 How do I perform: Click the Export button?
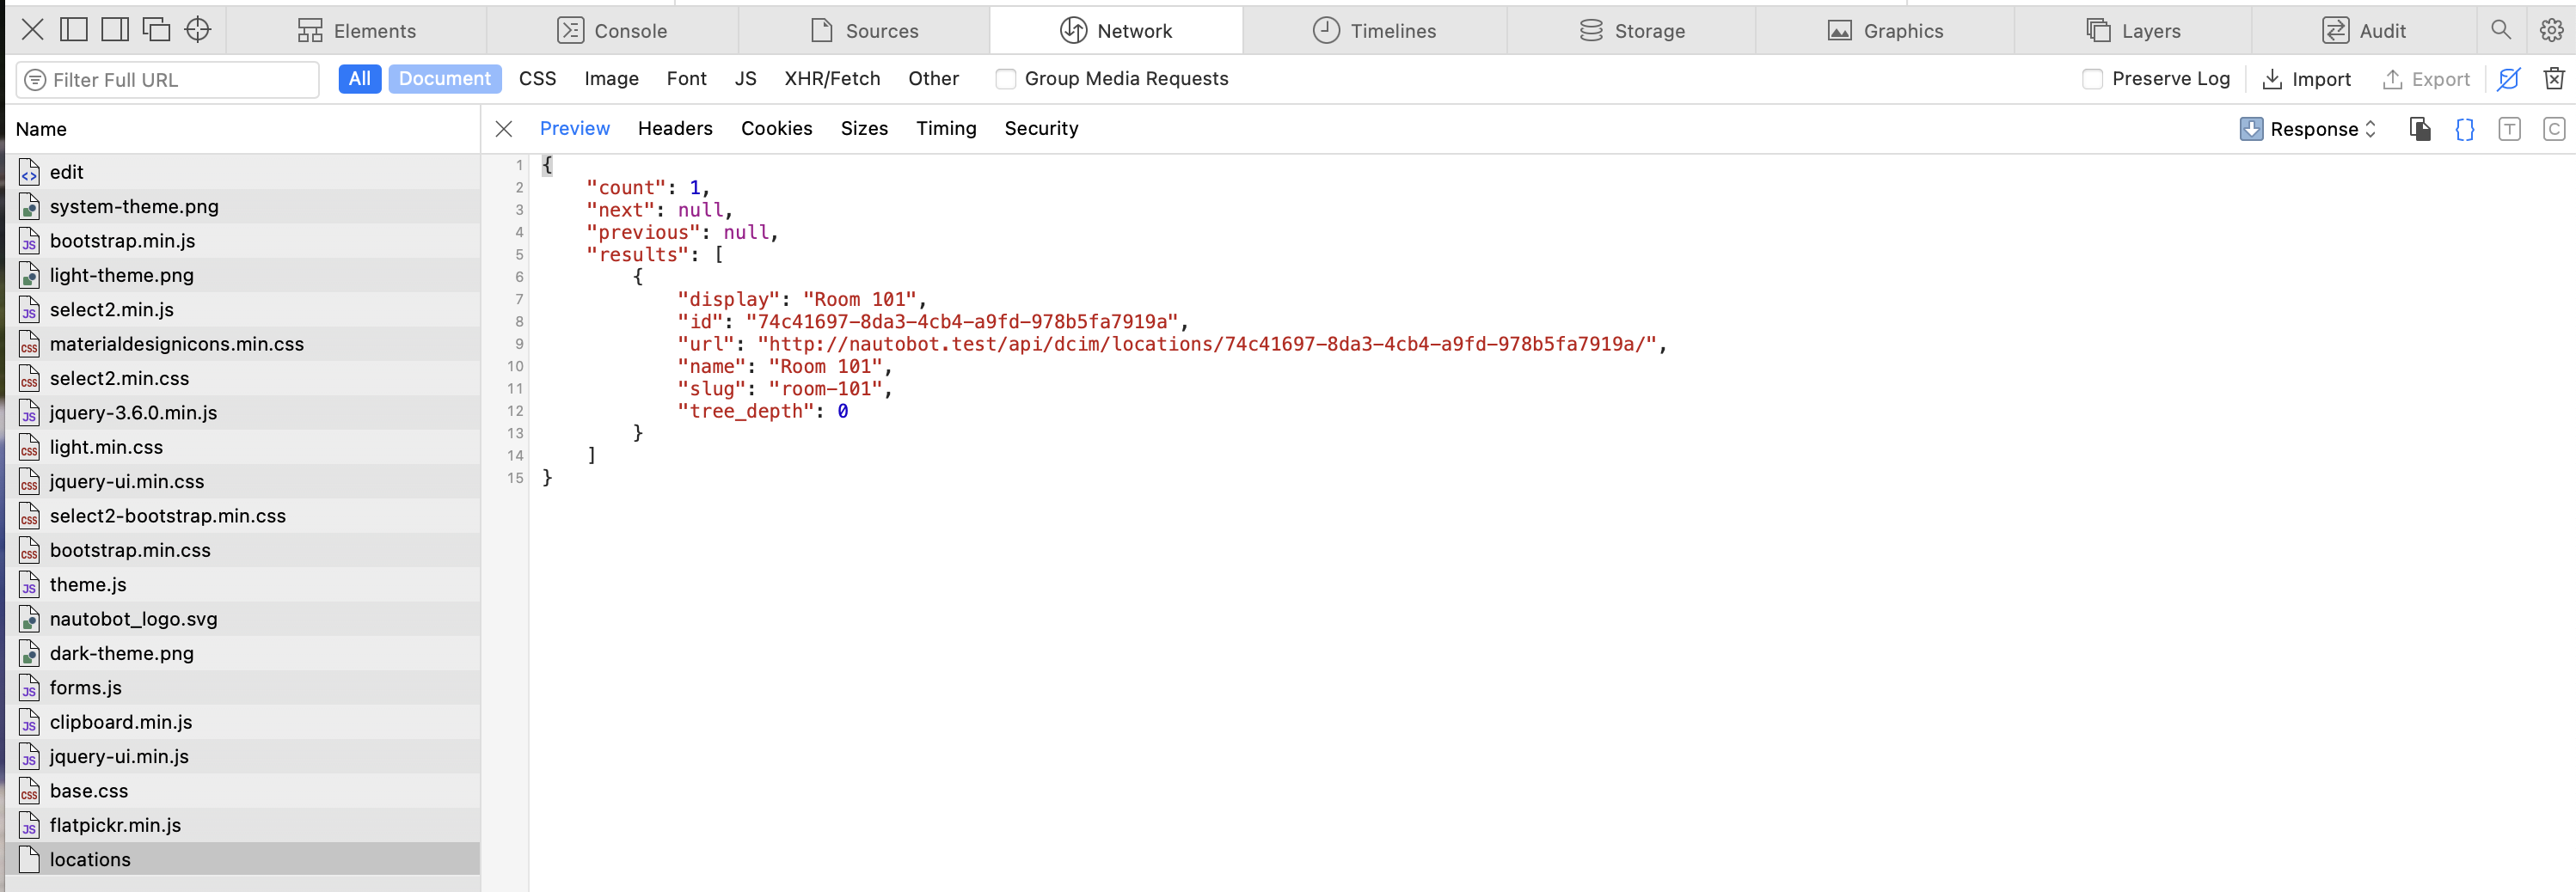(x=2427, y=79)
